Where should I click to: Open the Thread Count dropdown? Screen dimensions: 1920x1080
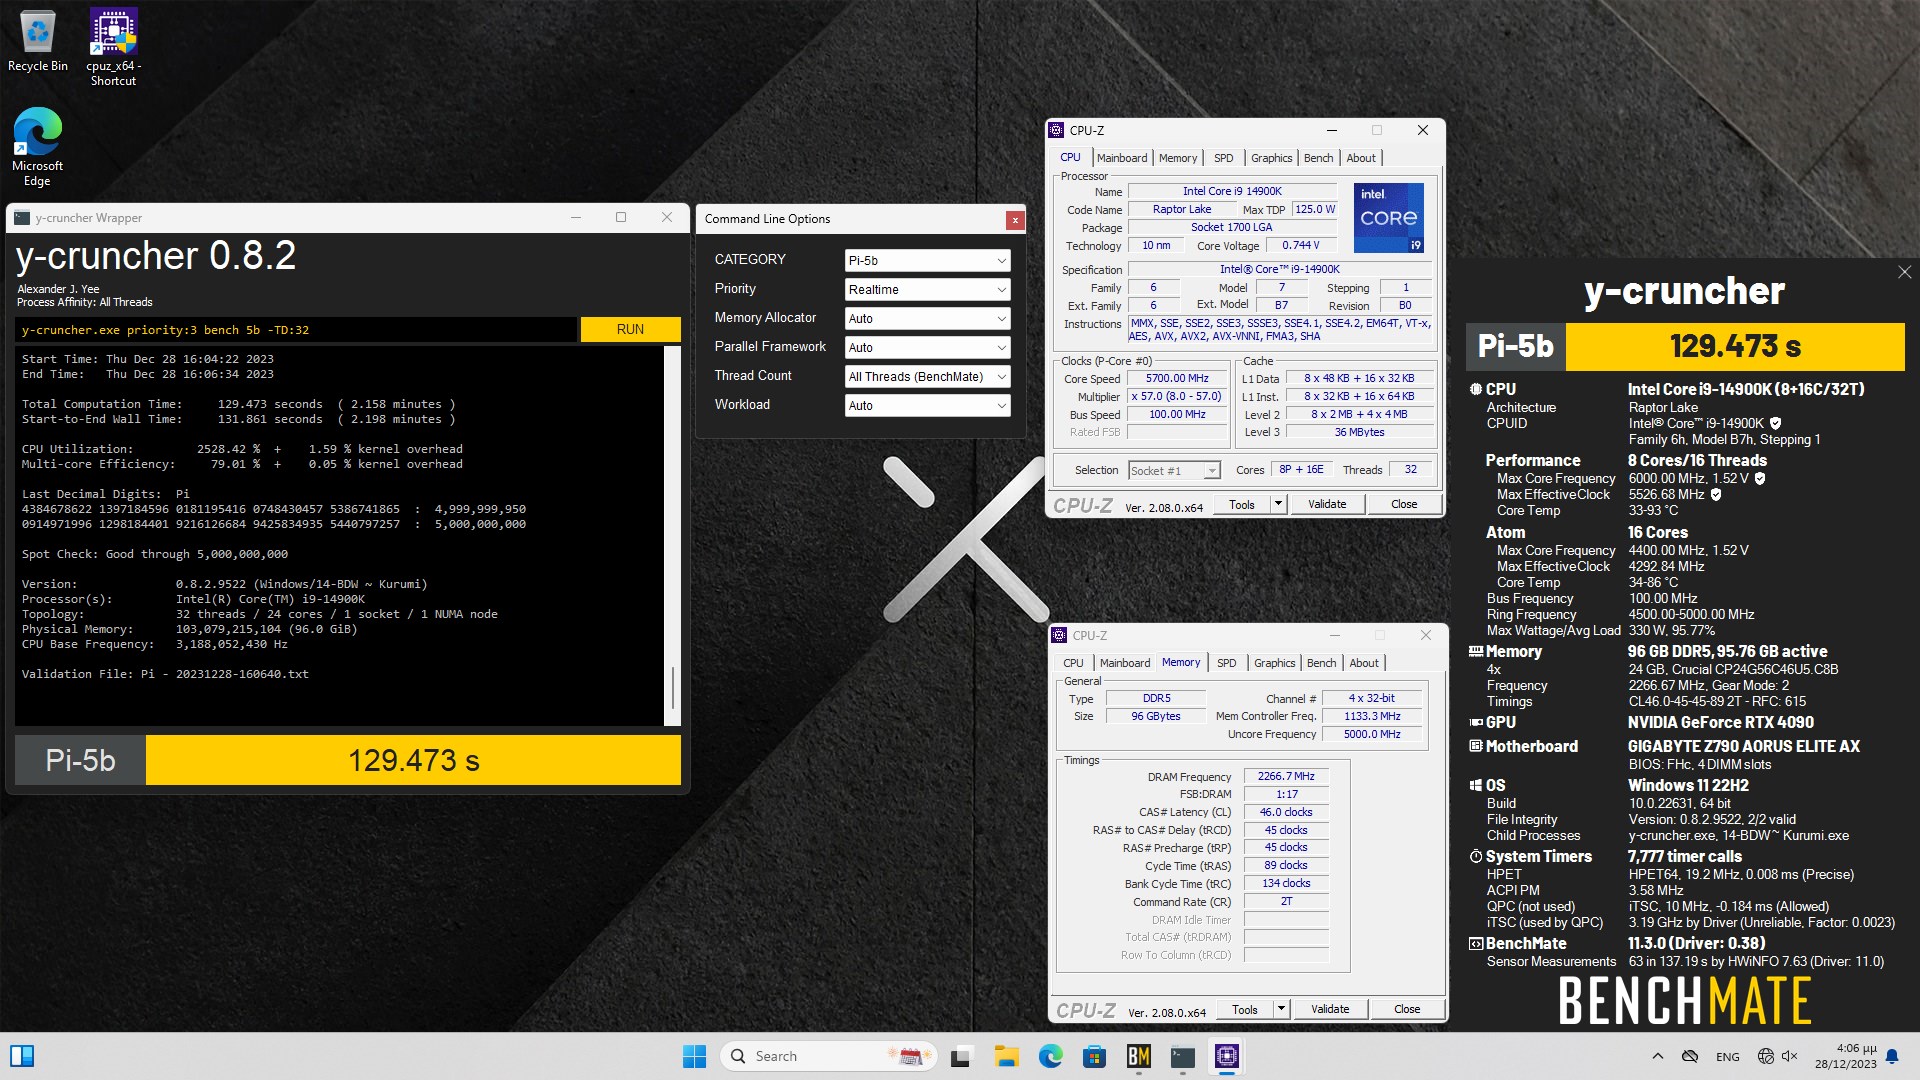pyautogui.click(x=927, y=376)
